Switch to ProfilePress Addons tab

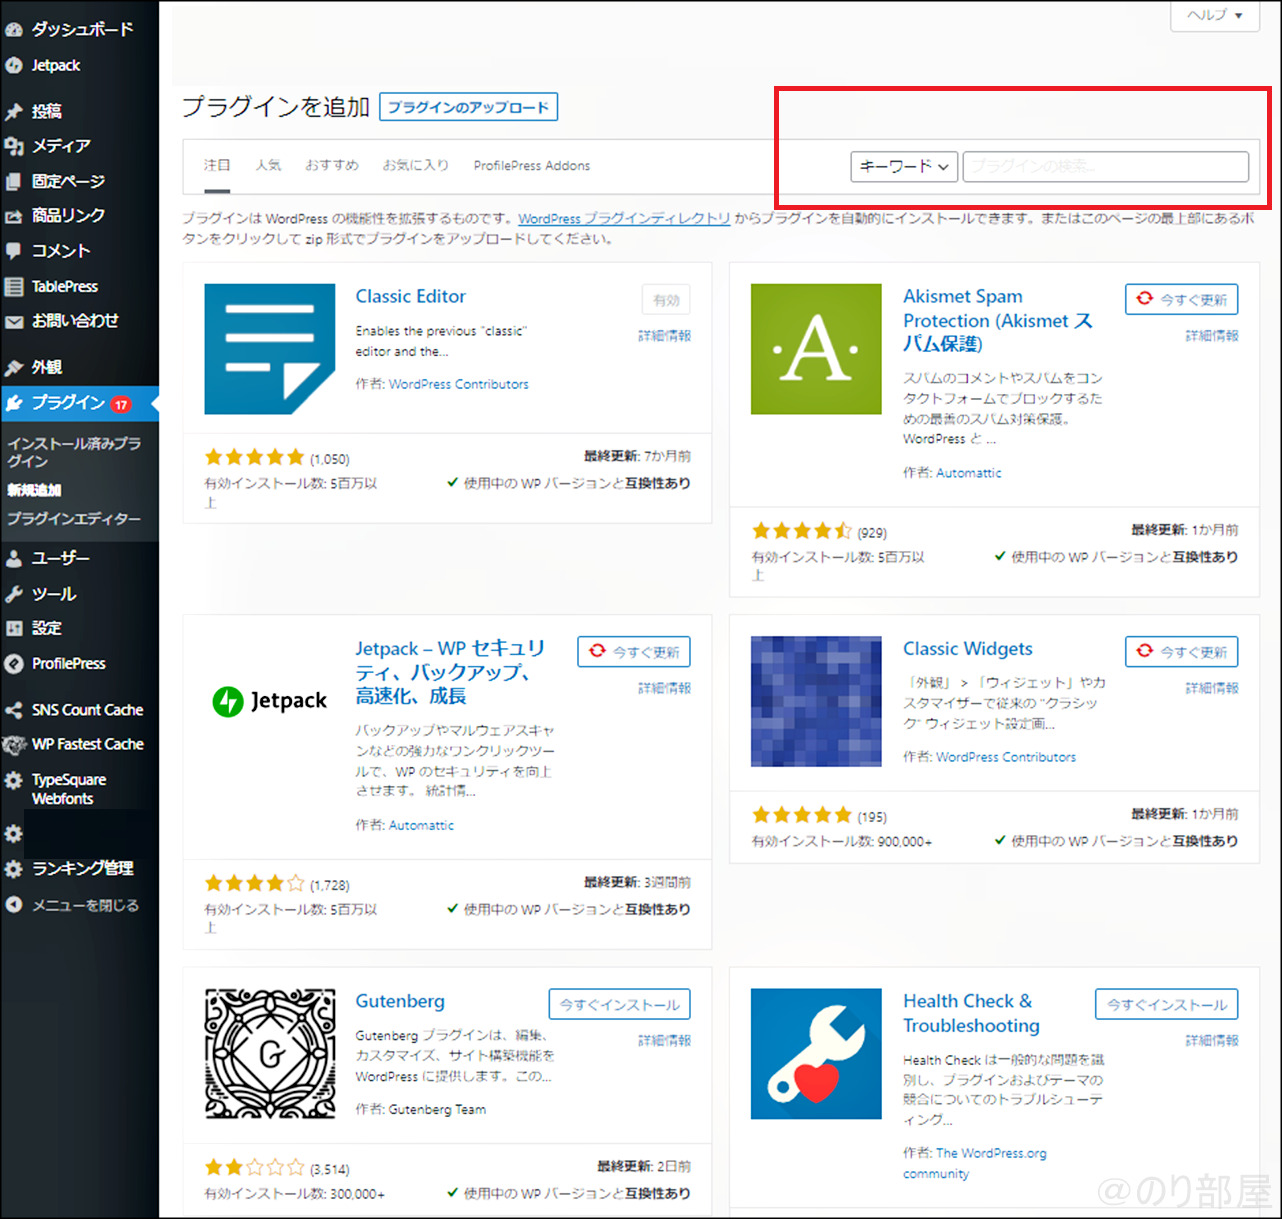[x=532, y=166]
